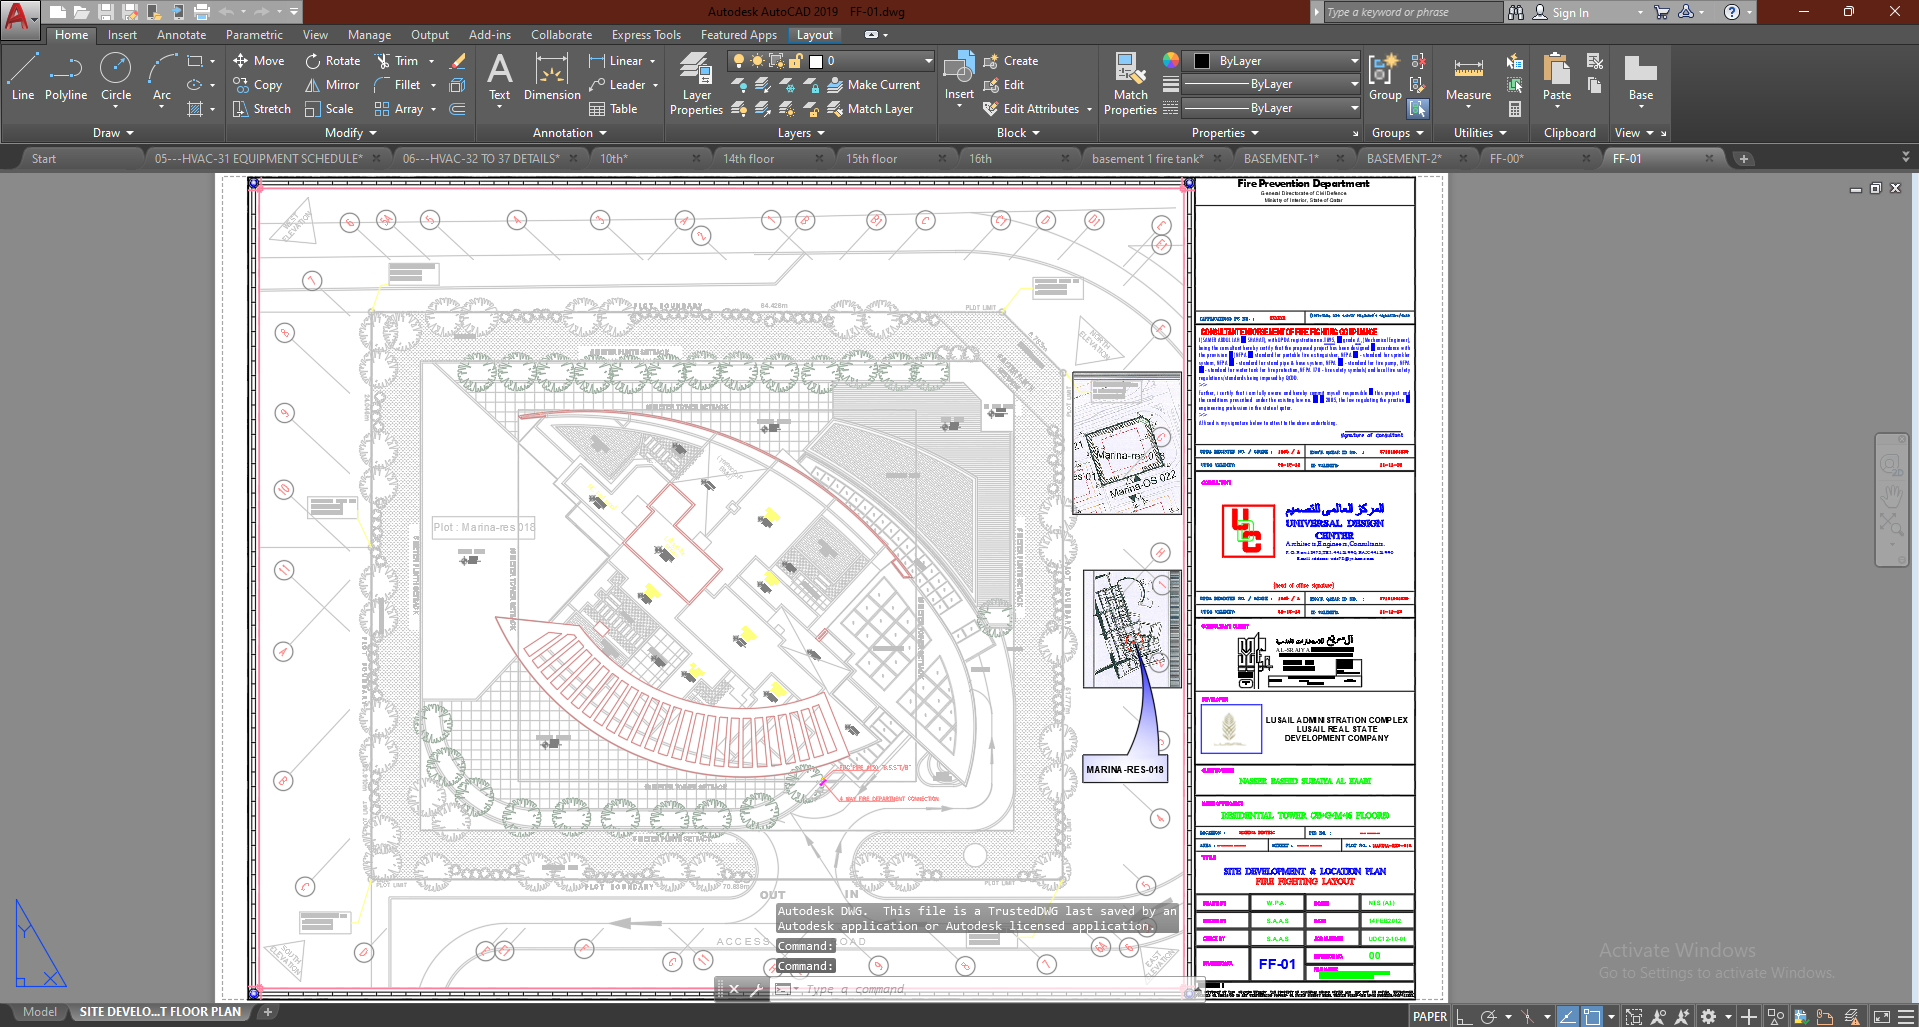Toggle Clean Screen in status bar
Screen dimensions: 1919x1027
click(1881, 1016)
